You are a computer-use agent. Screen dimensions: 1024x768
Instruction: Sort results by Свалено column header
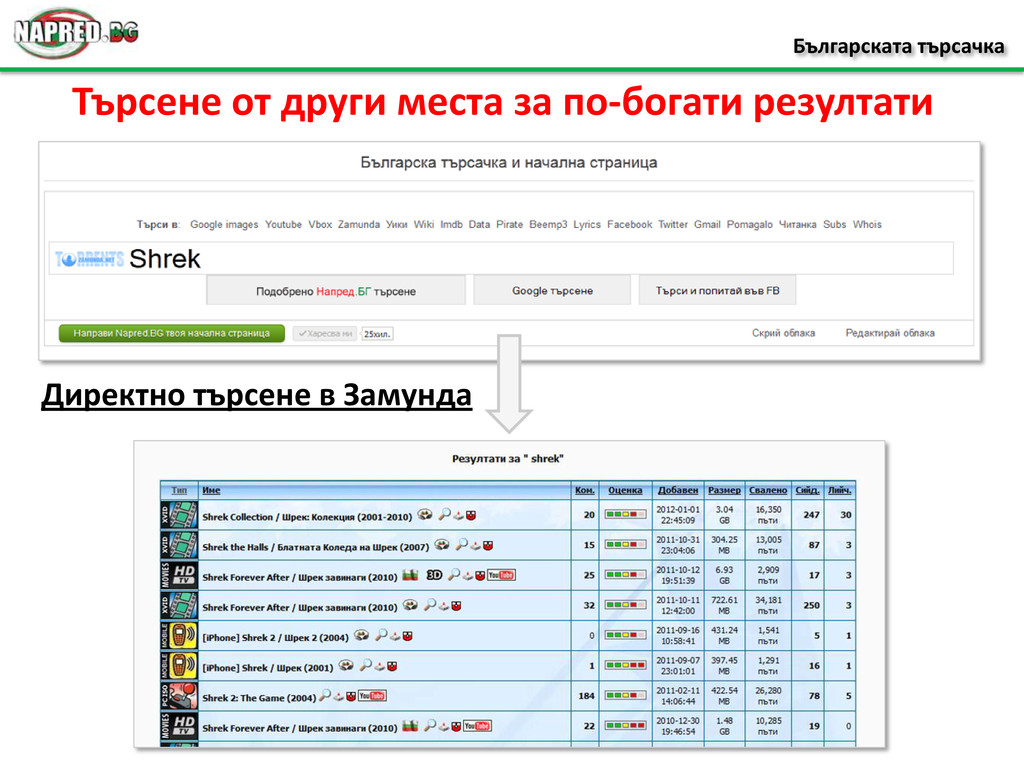click(768, 490)
